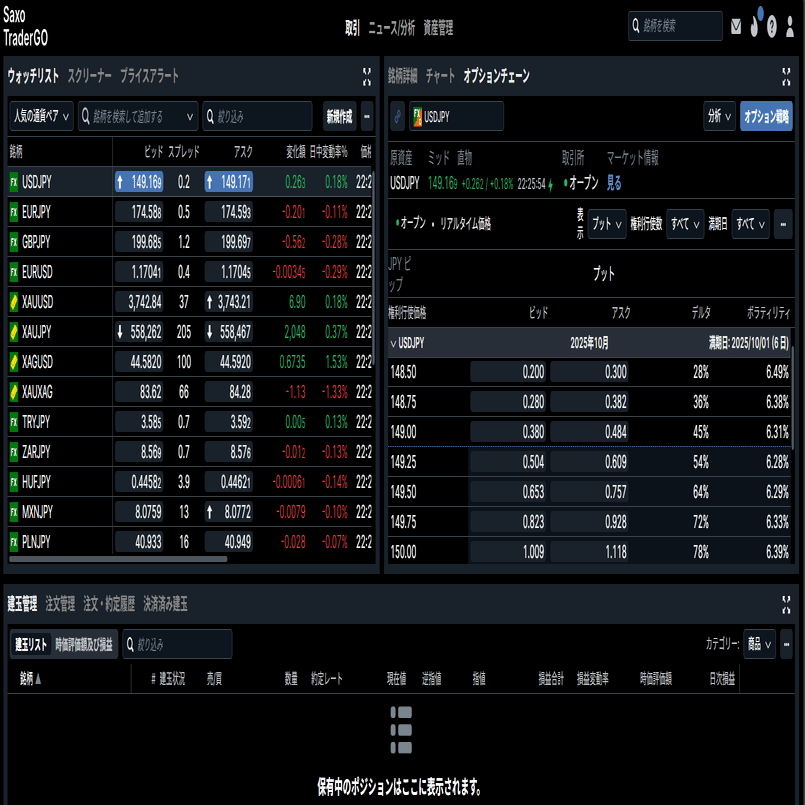Click the 銘柄を検索 search field
805x805 pixels.
click(x=675, y=26)
